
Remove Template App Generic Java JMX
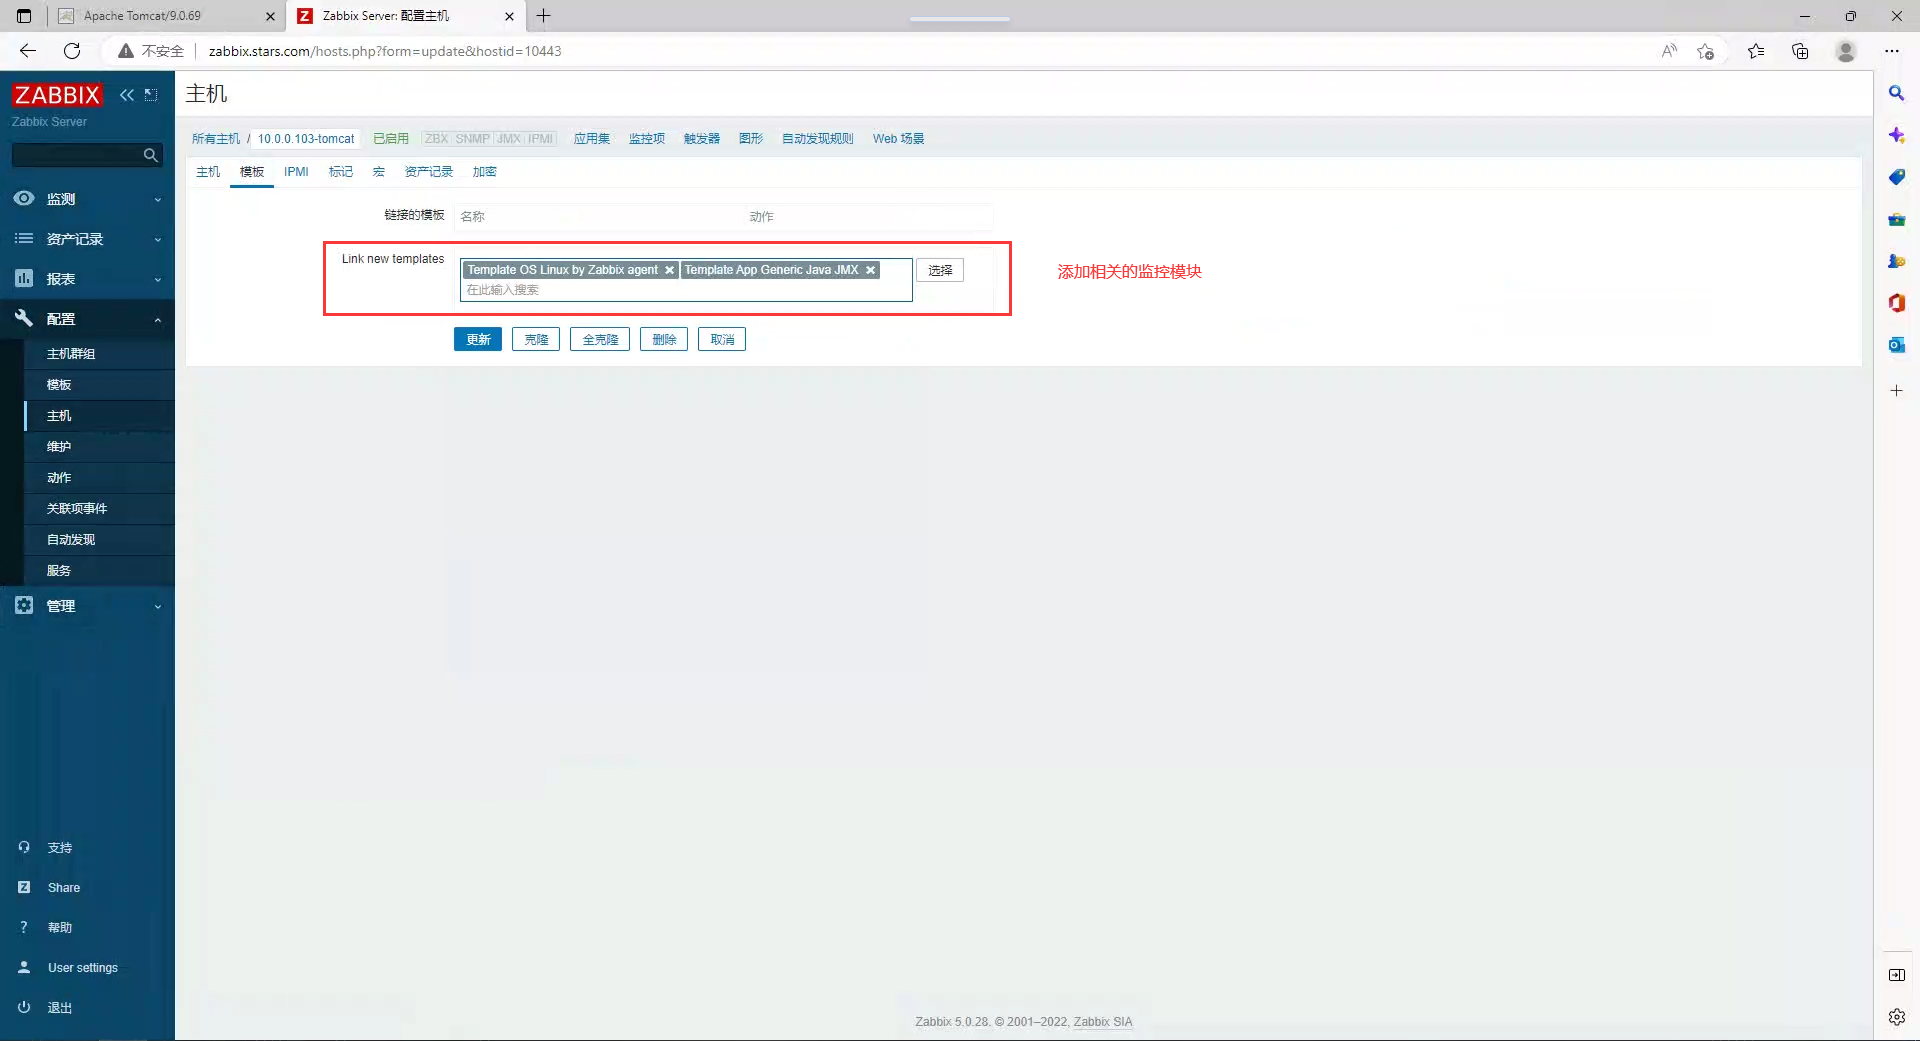click(870, 270)
